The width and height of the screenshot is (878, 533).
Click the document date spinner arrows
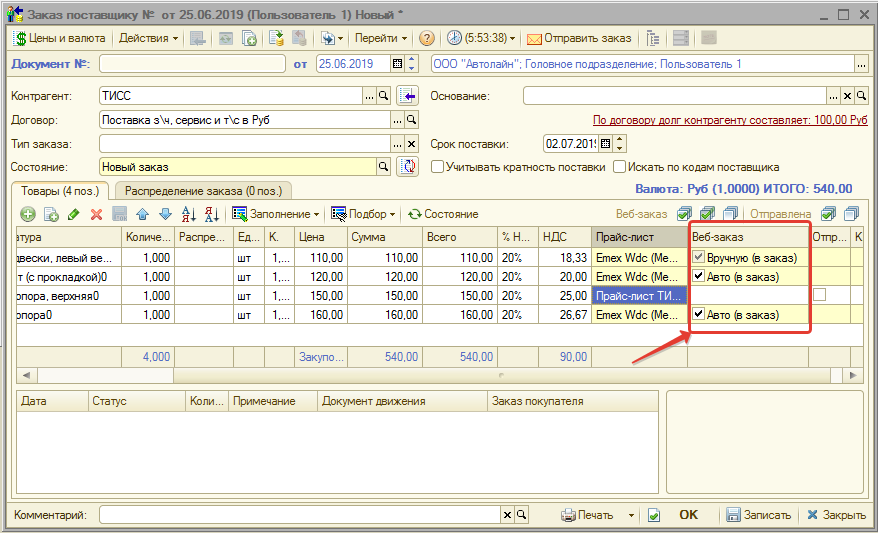pyautogui.click(x=412, y=64)
